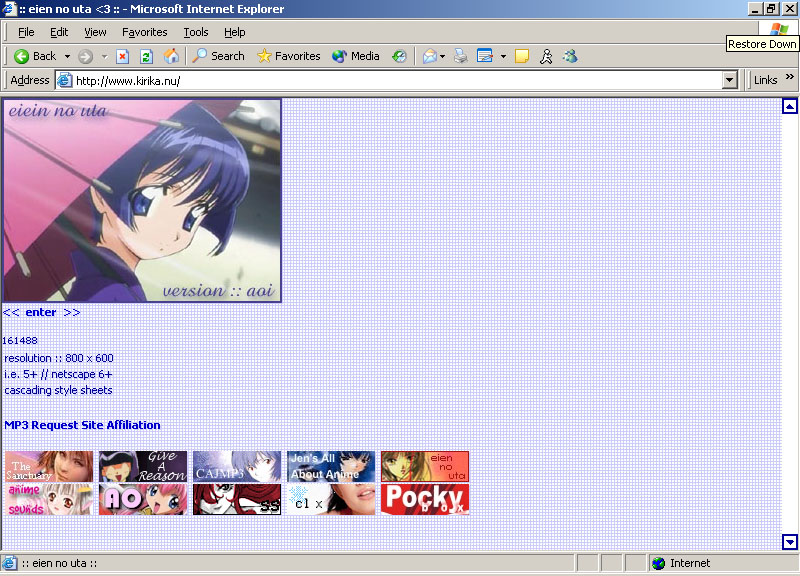800x576 pixels.
Task: Click the MP3 Request Site Affiliation link
Action: [x=82, y=425]
